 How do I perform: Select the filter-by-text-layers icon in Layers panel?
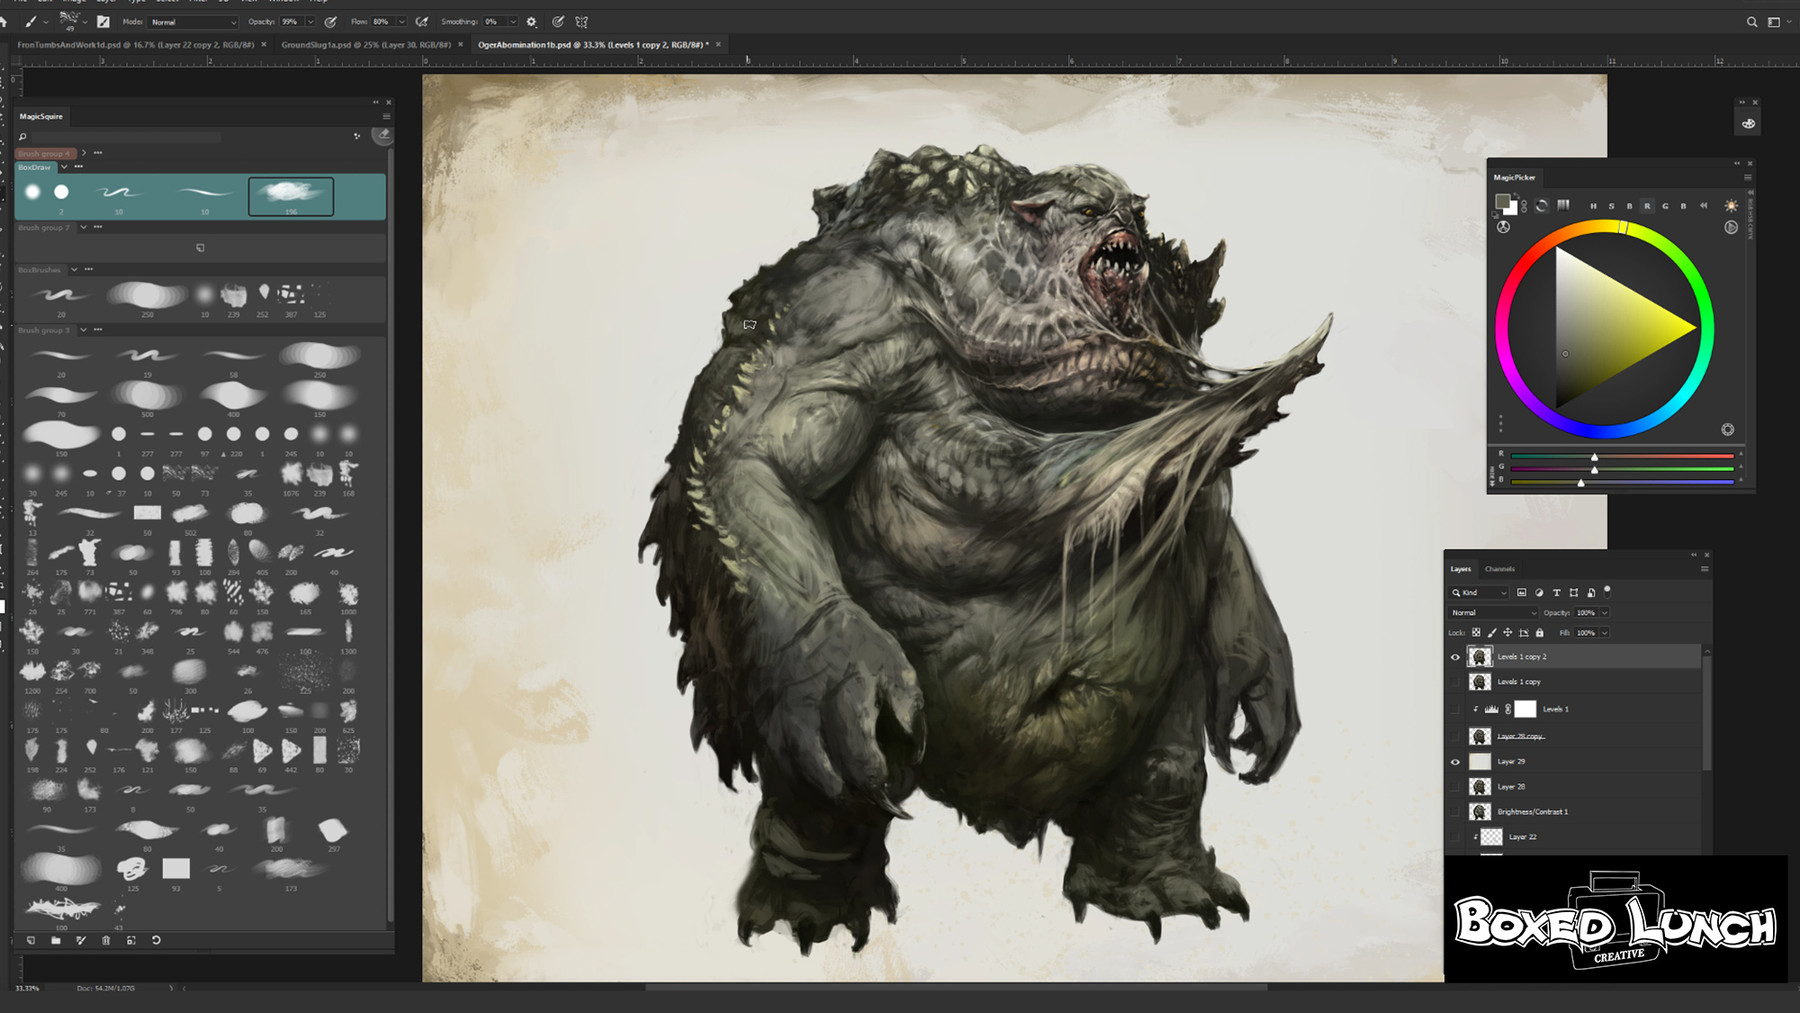click(1557, 593)
